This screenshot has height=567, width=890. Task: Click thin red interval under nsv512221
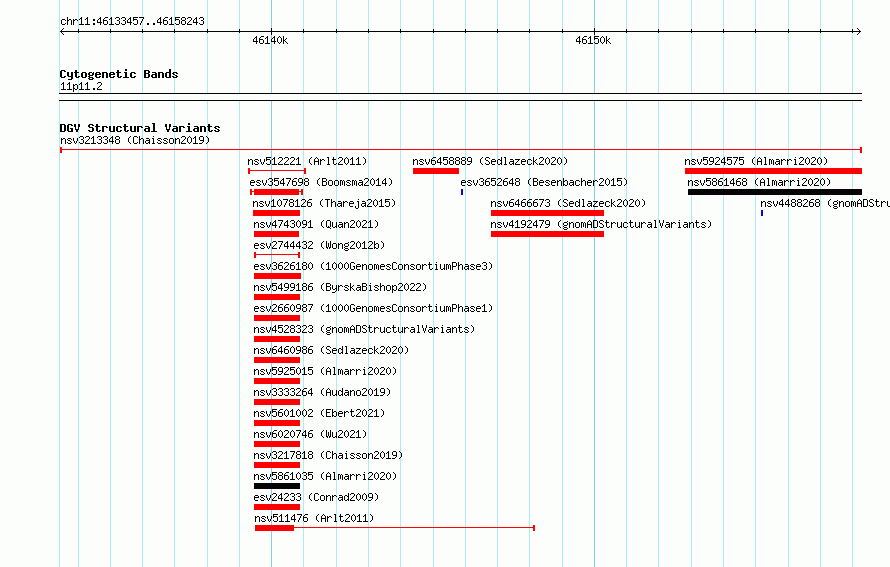point(277,171)
